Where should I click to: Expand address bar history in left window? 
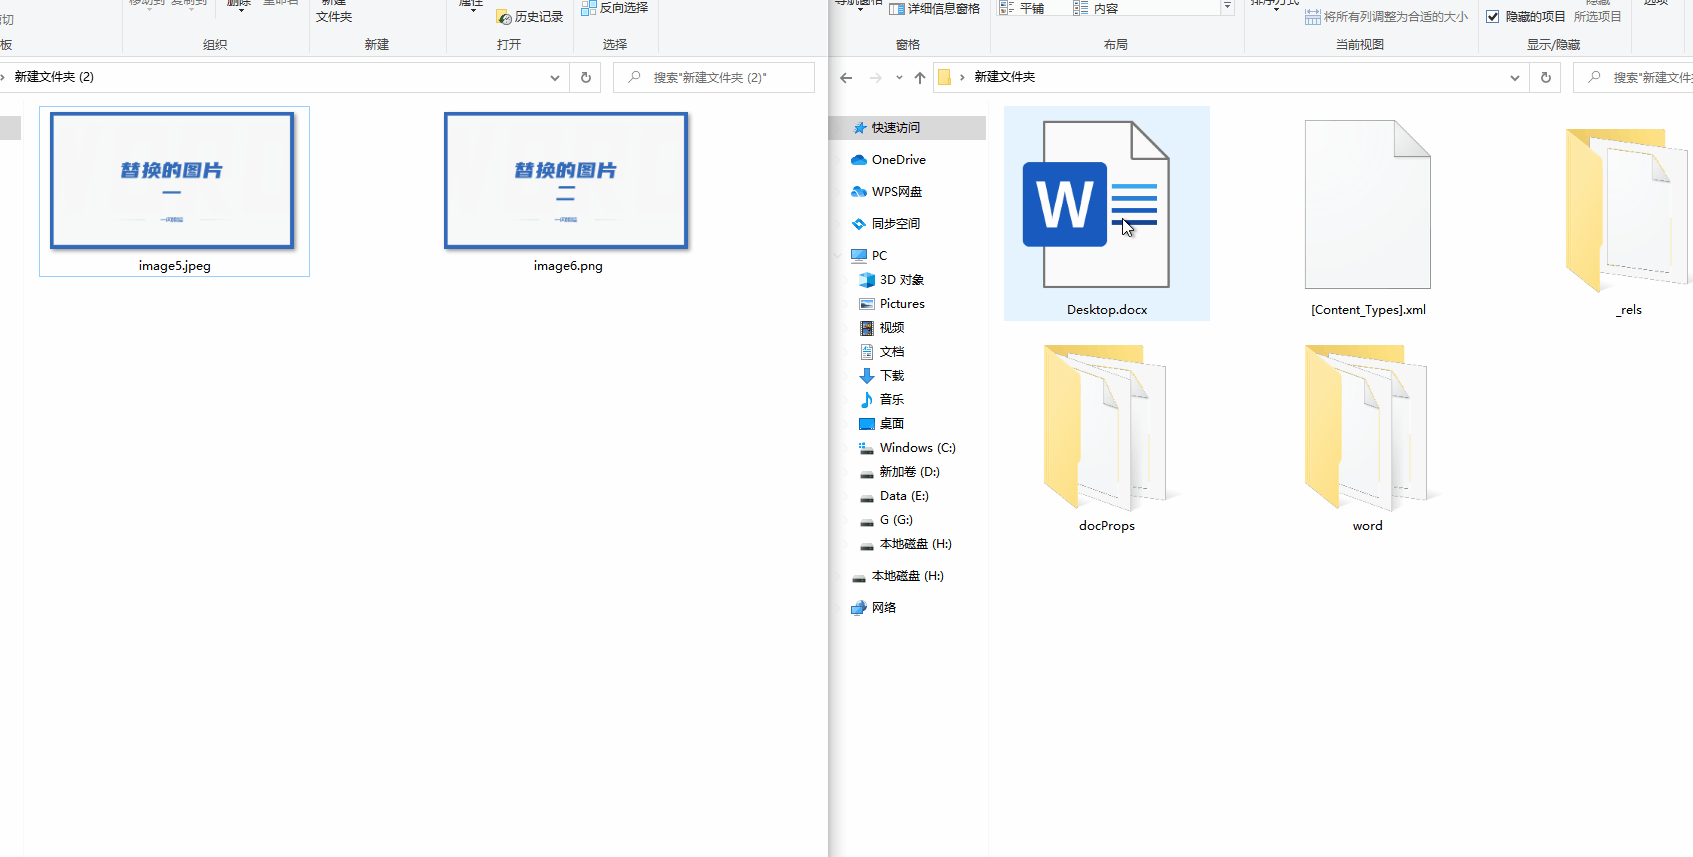555,77
